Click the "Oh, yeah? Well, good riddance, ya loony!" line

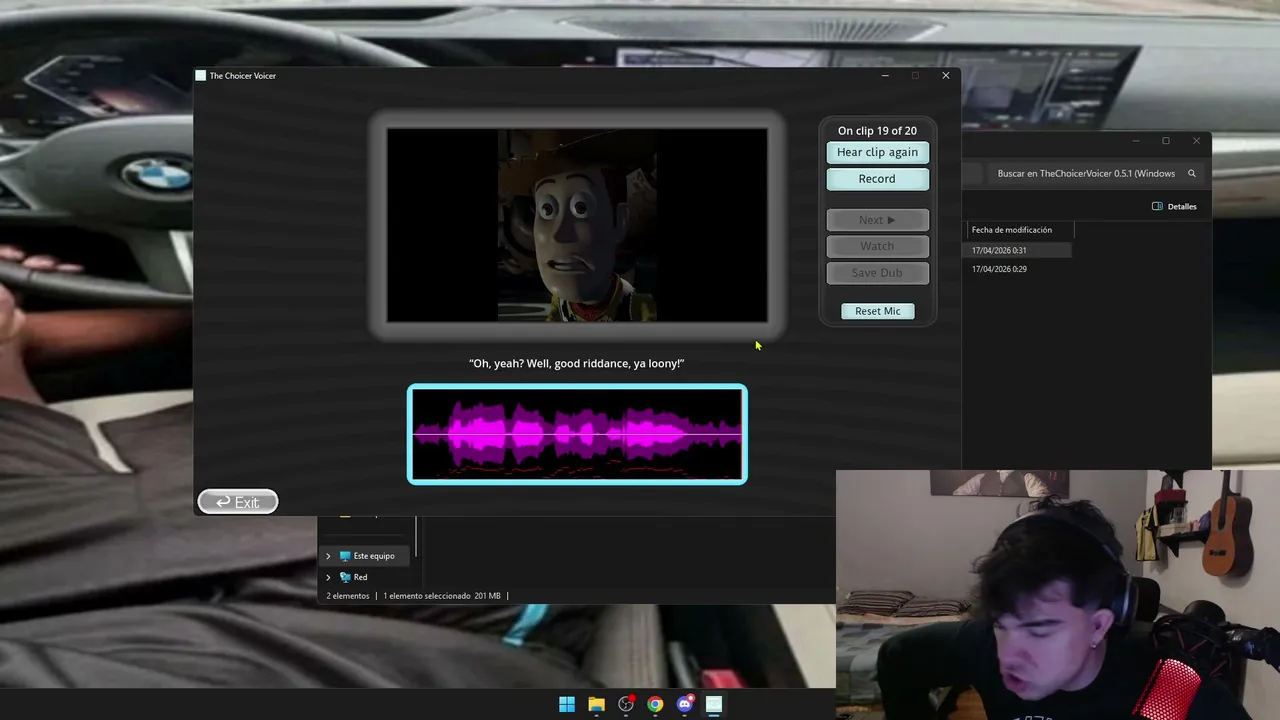pyautogui.click(x=577, y=363)
